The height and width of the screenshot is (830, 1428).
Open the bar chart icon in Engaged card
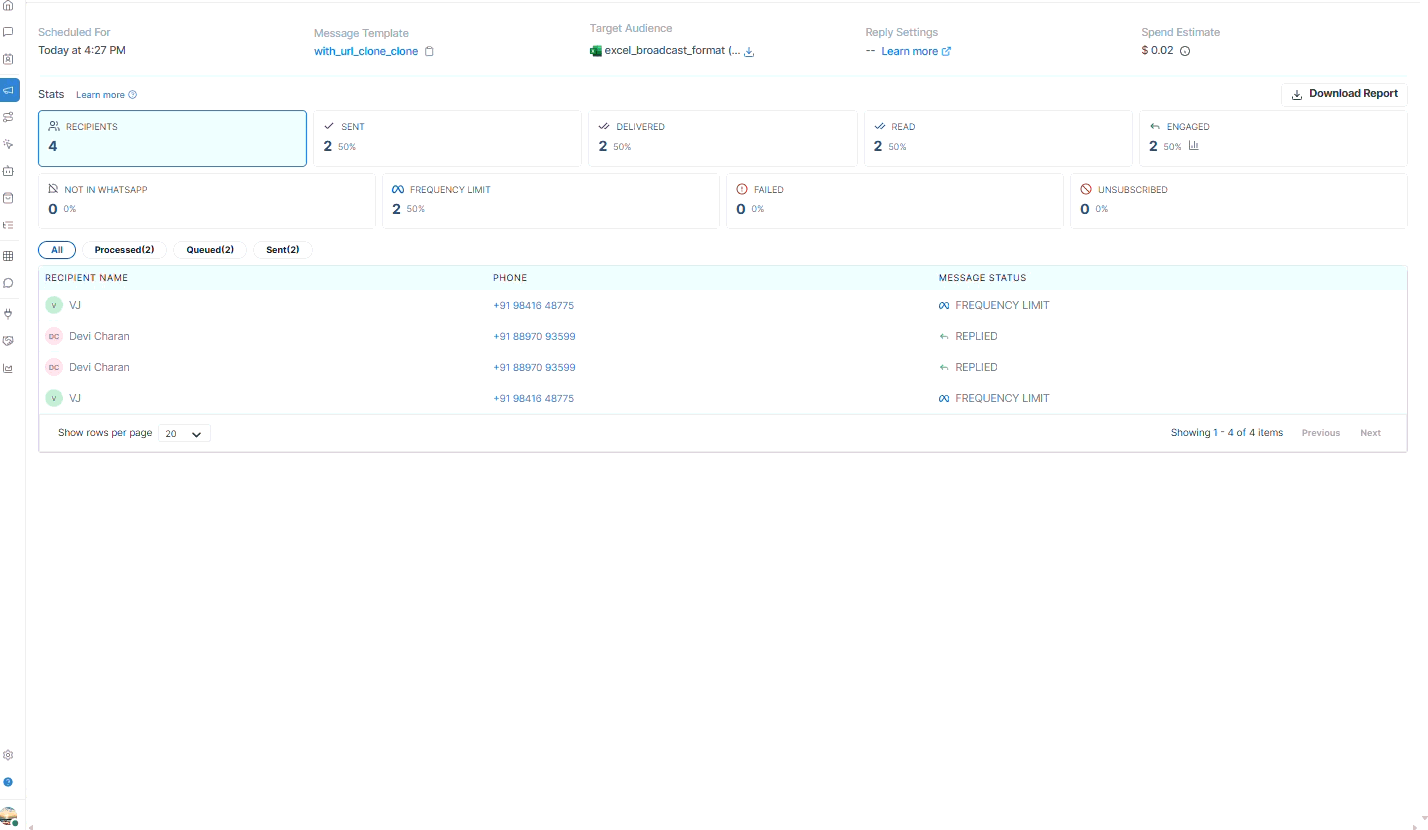(1193, 146)
